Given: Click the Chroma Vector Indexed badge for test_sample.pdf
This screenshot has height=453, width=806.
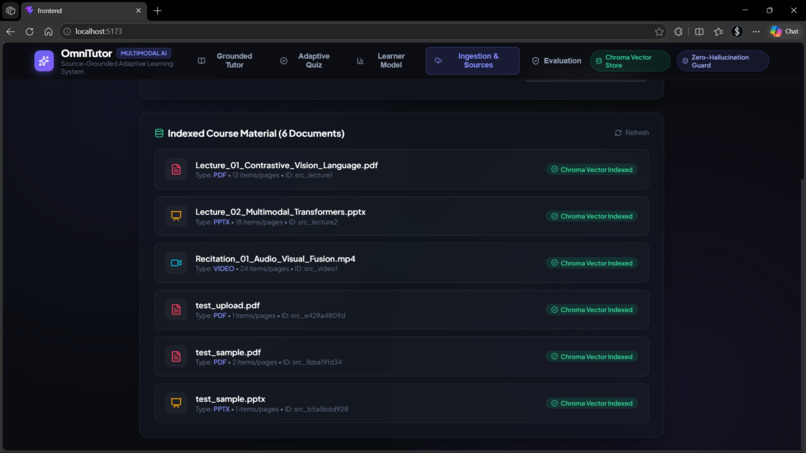Looking at the screenshot, I should tap(592, 356).
